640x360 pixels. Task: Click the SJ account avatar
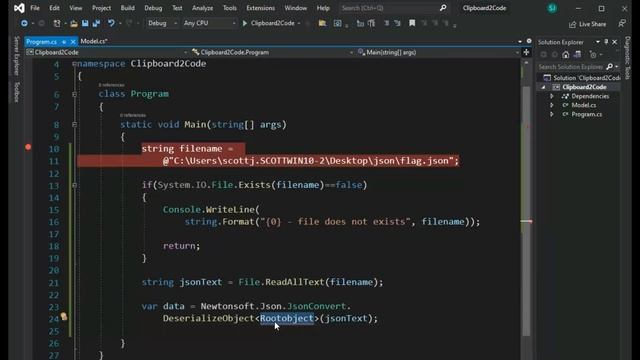tap(552, 8)
